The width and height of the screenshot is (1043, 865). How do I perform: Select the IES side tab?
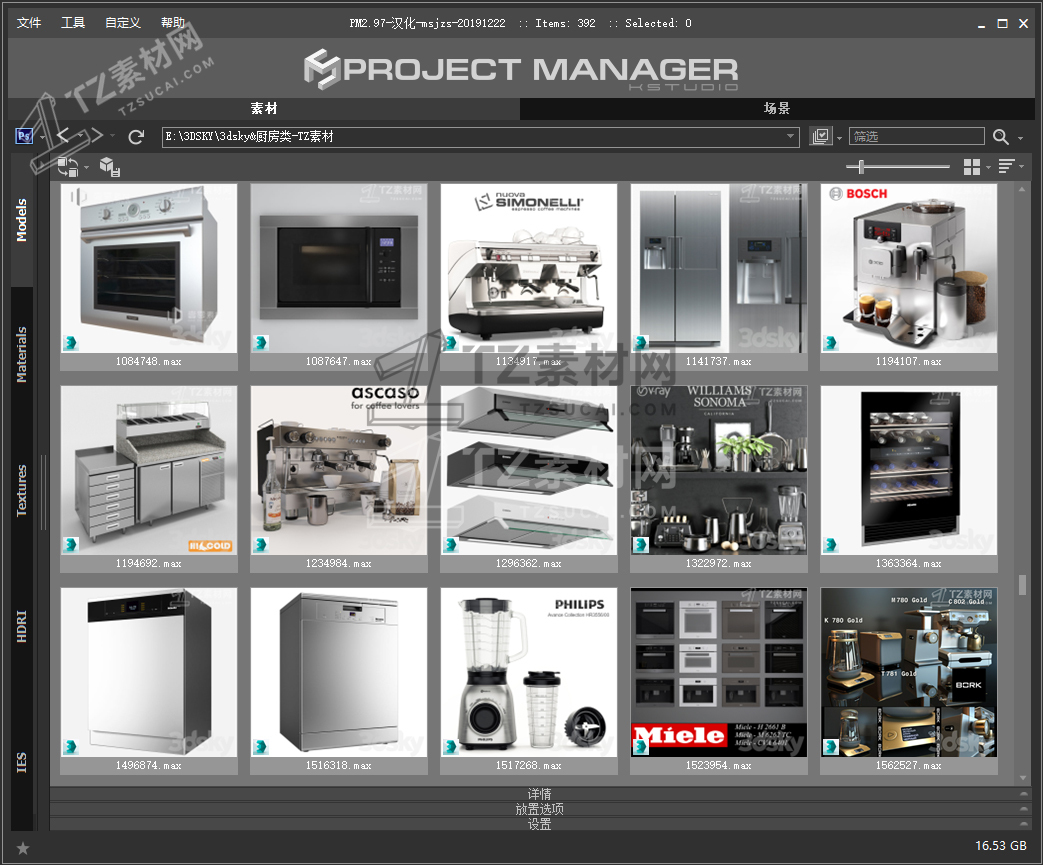click(22, 763)
